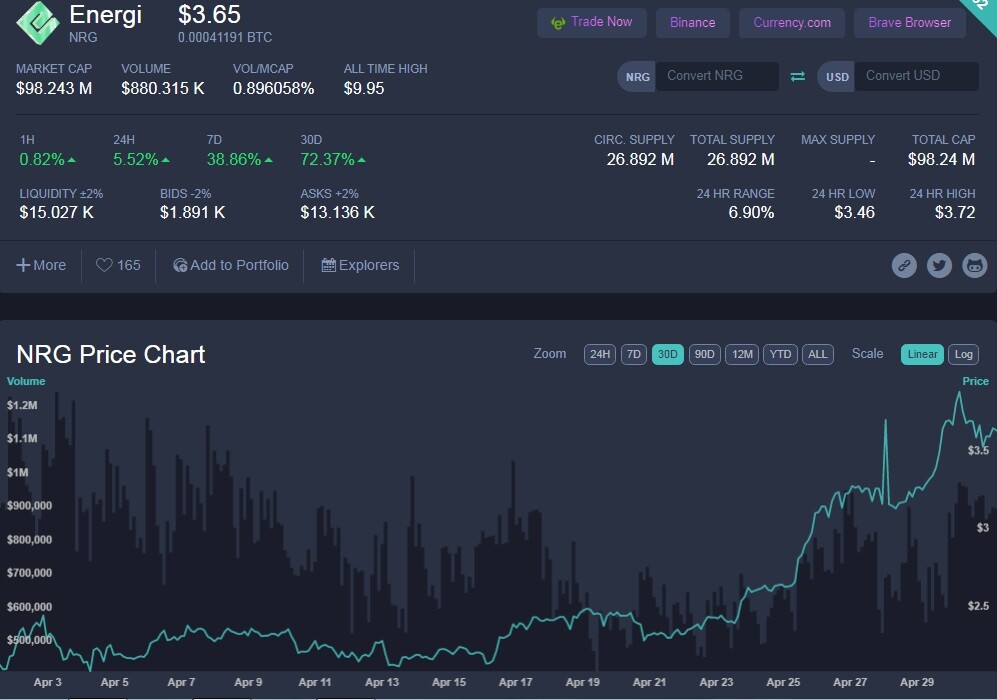Open the Twitter bird icon
The height and width of the screenshot is (700, 997).
coord(939,265)
